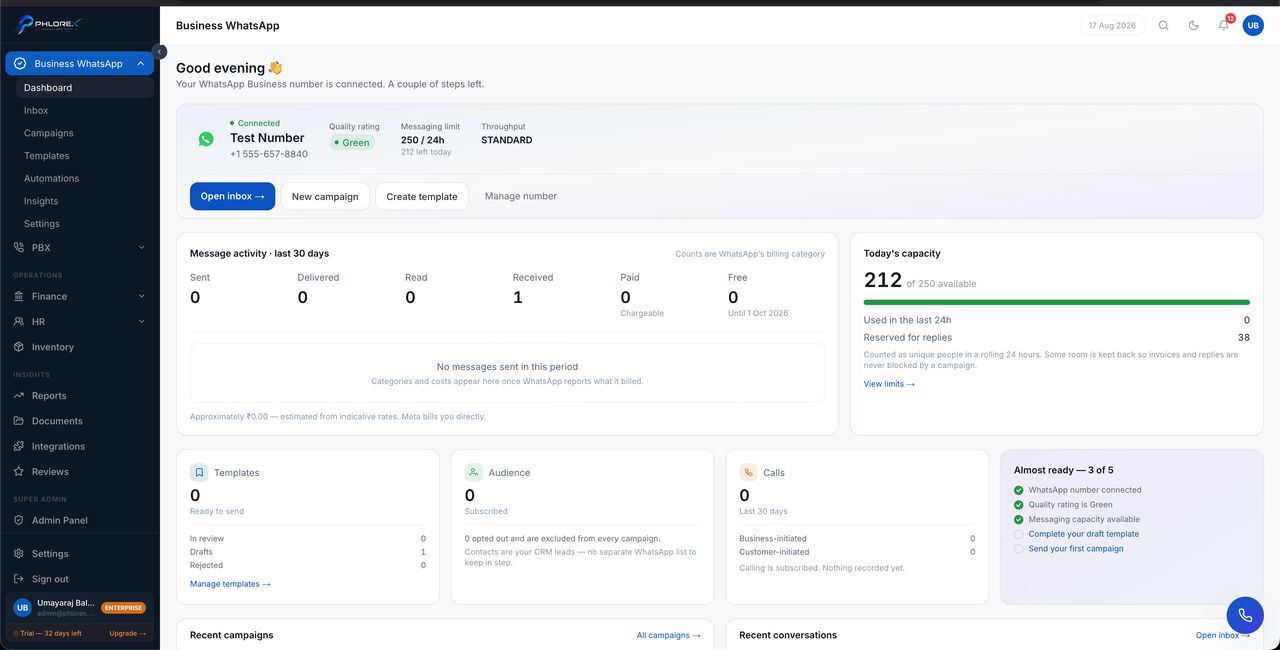Collapse the Business WhatsApp menu chevron
1280x650 pixels.
141,63
